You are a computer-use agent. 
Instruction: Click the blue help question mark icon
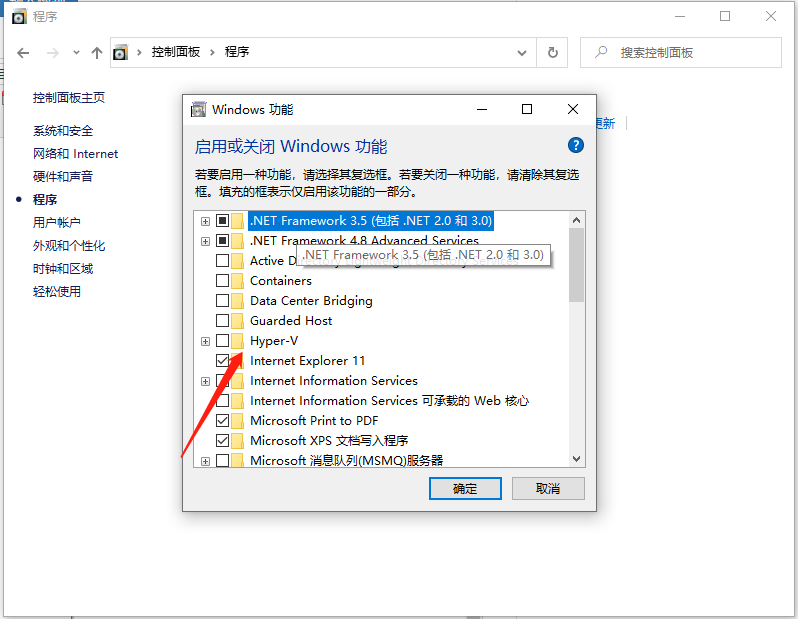click(575, 146)
